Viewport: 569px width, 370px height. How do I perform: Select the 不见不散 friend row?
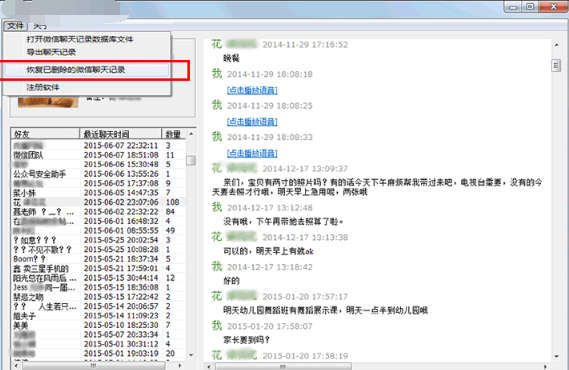pos(98,250)
